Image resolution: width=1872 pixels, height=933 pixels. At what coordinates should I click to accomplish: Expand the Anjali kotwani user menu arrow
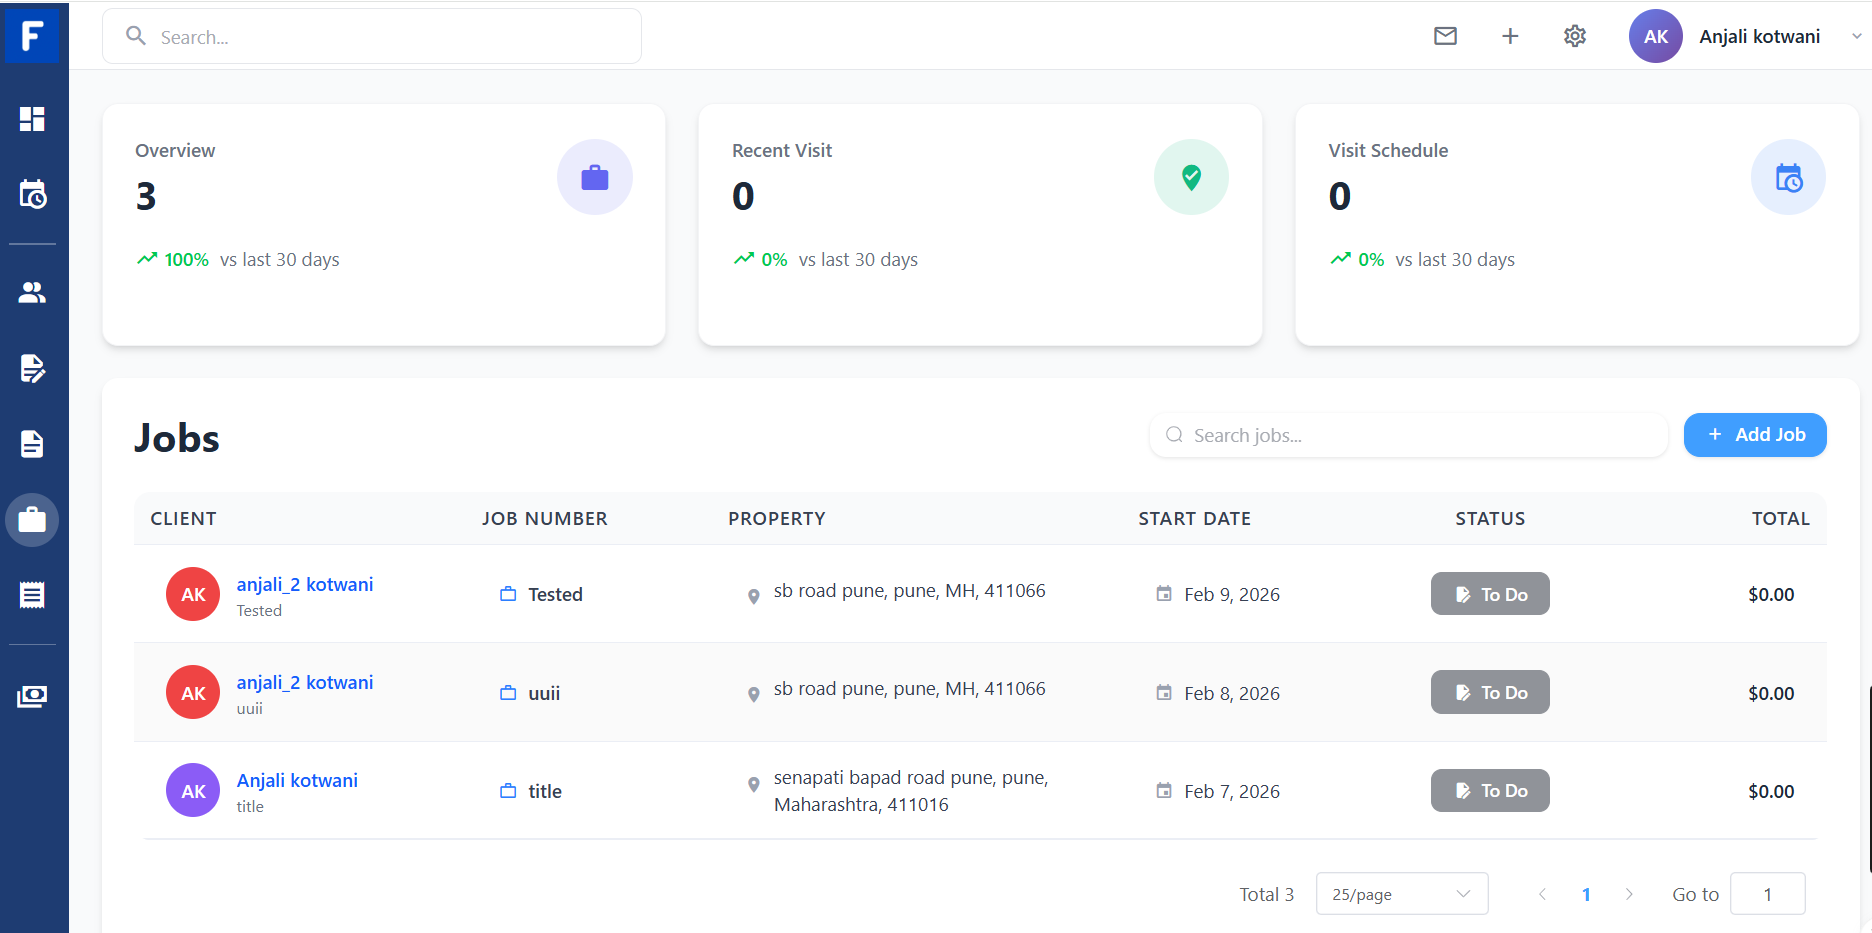[1856, 36]
